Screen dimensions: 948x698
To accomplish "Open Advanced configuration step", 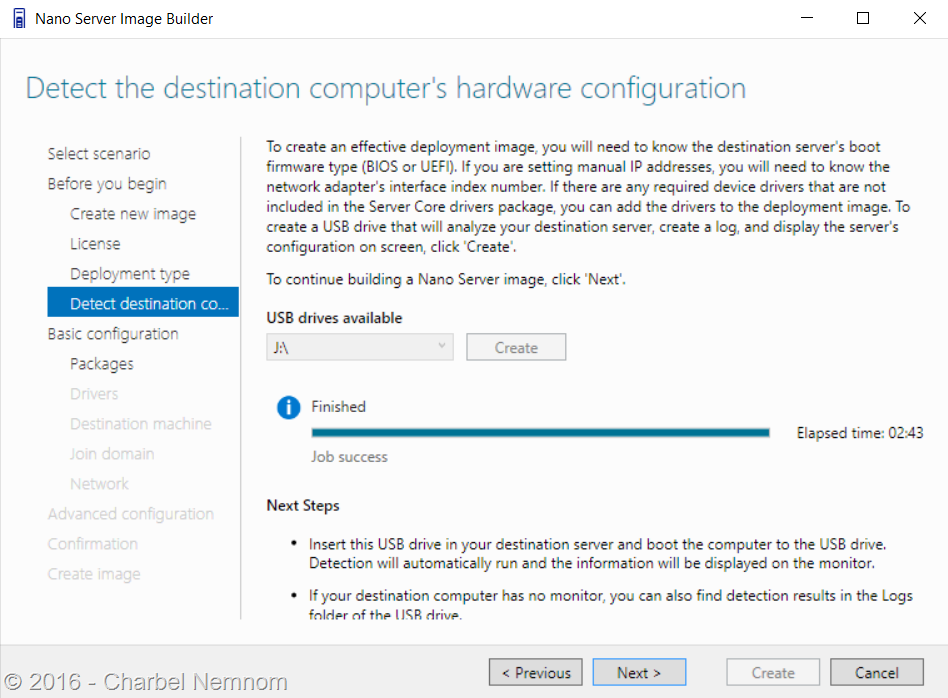I will [x=131, y=514].
